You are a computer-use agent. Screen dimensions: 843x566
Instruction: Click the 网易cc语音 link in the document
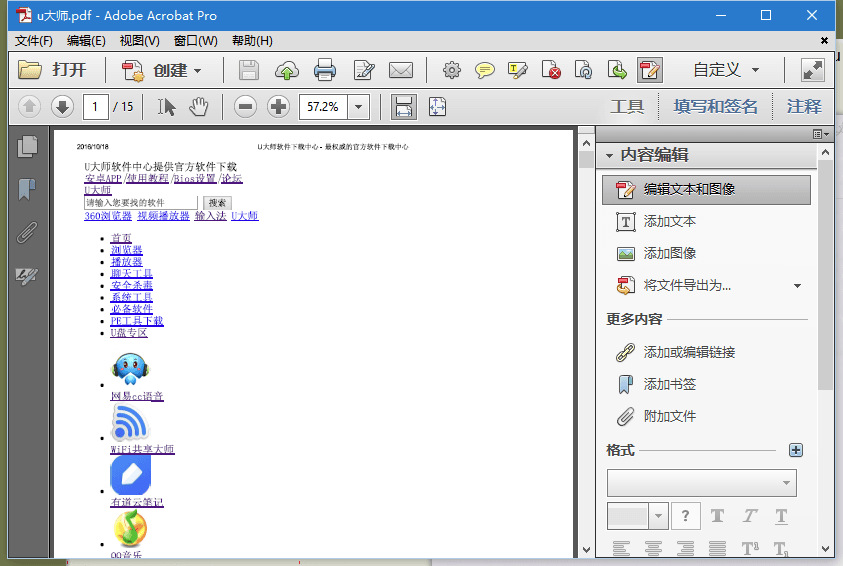tap(137, 396)
